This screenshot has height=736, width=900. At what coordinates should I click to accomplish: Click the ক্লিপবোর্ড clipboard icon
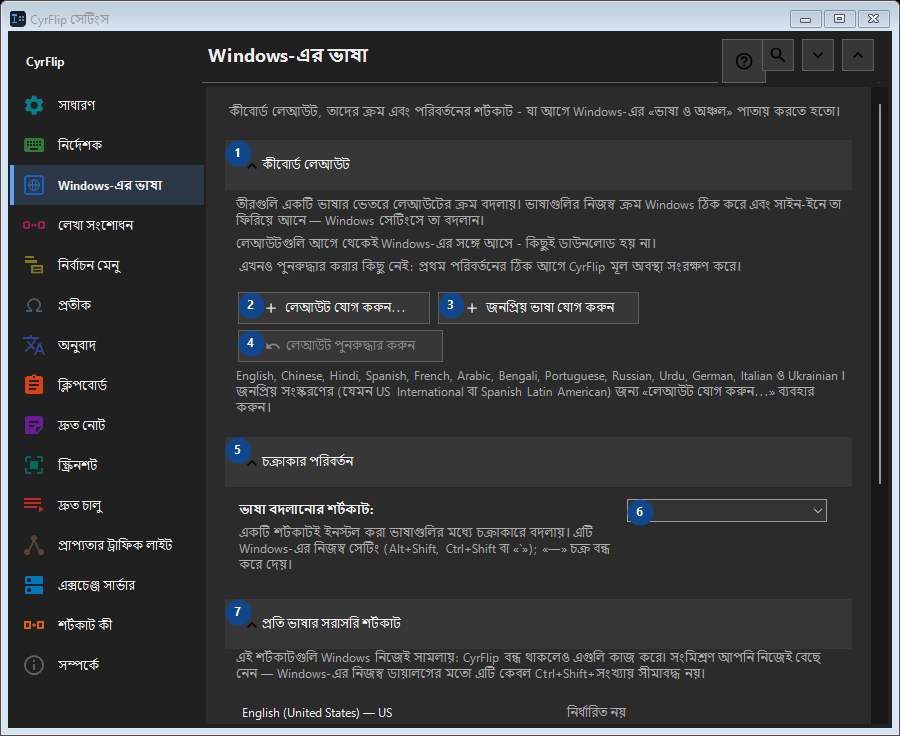pyautogui.click(x=34, y=385)
